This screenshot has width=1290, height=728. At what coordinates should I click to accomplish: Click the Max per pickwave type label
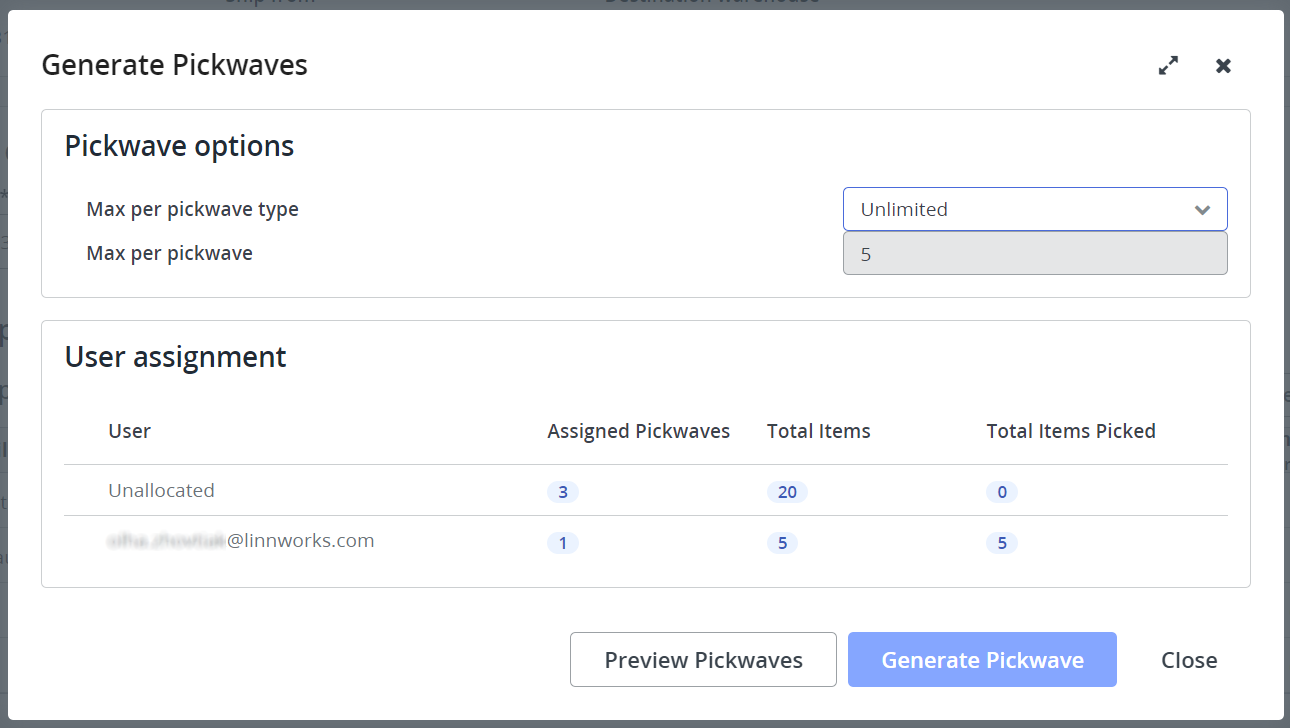(192, 209)
